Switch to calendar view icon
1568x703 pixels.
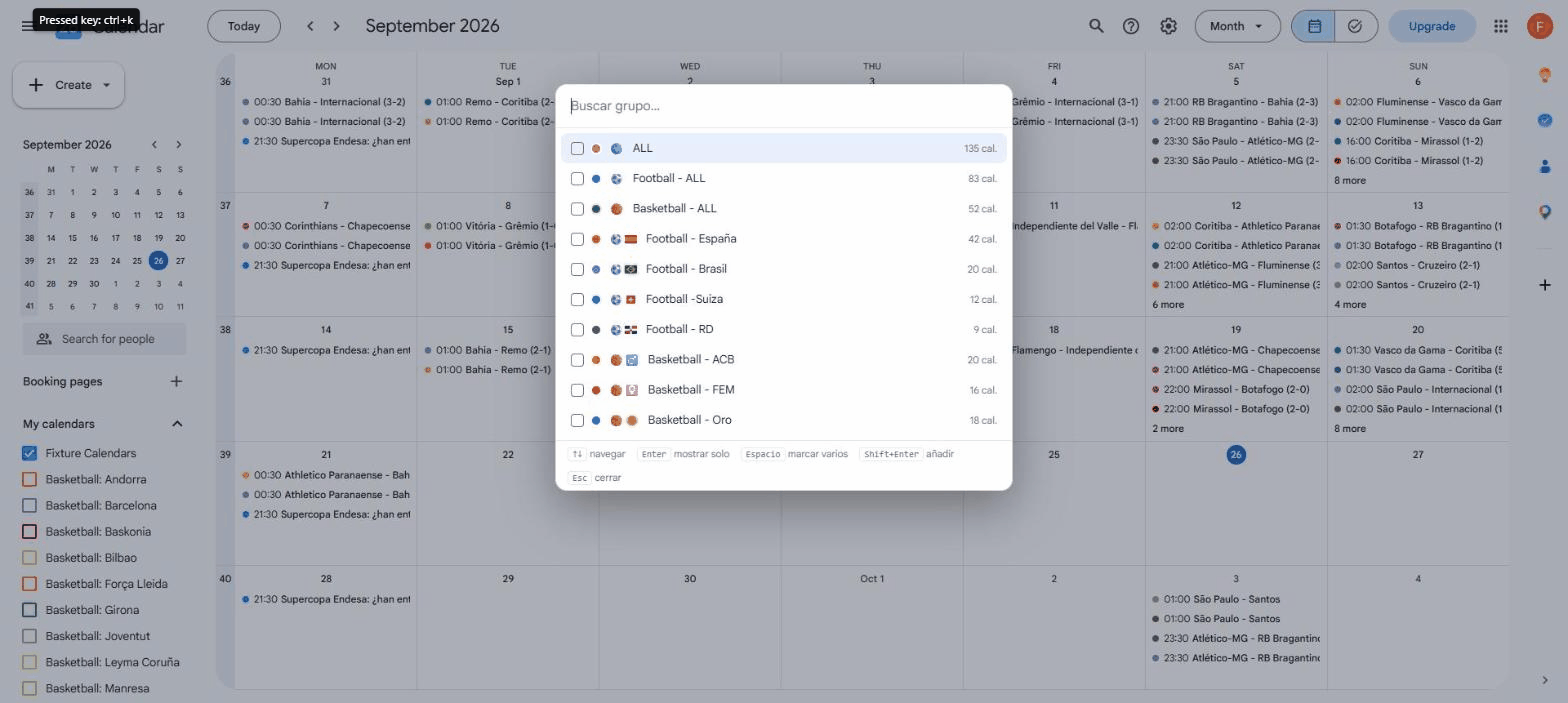pyautogui.click(x=1314, y=26)
